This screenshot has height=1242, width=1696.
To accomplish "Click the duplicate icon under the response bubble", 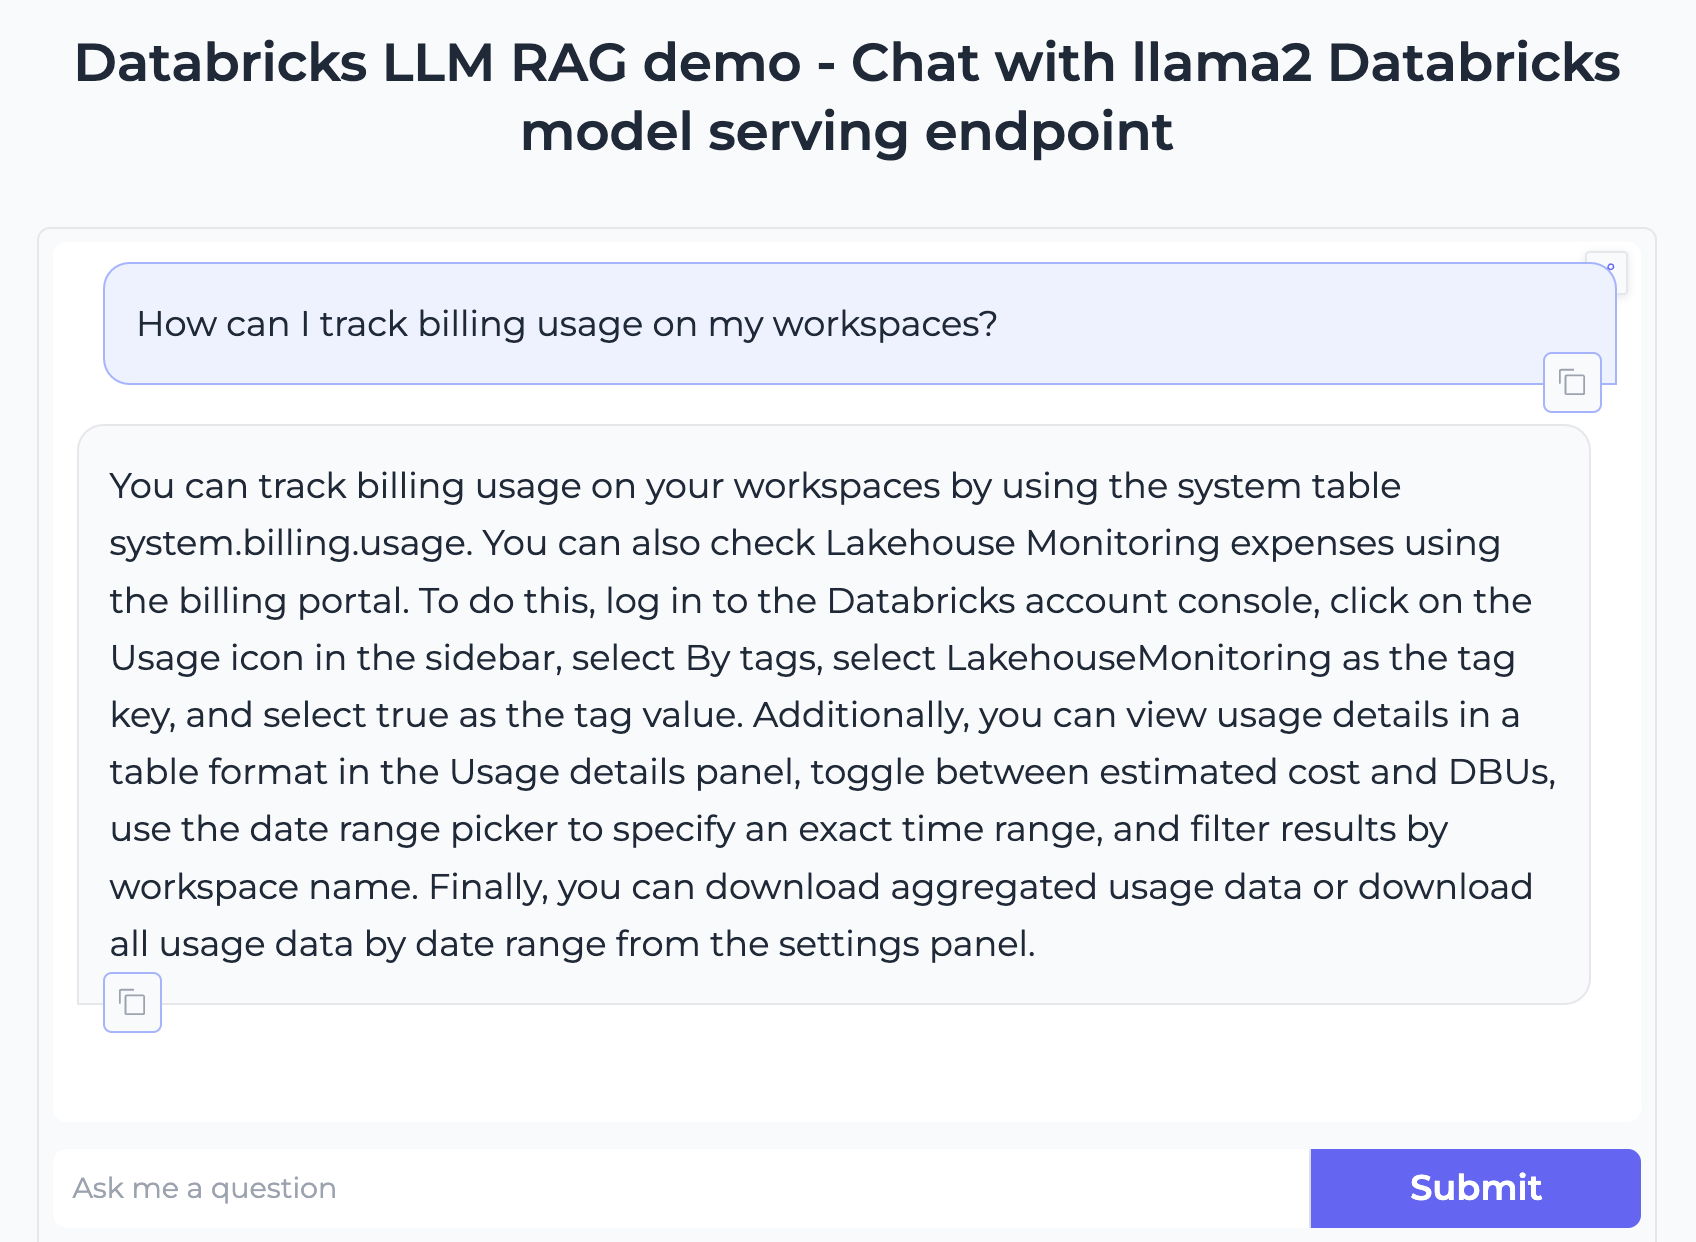I will (132, 1002).
